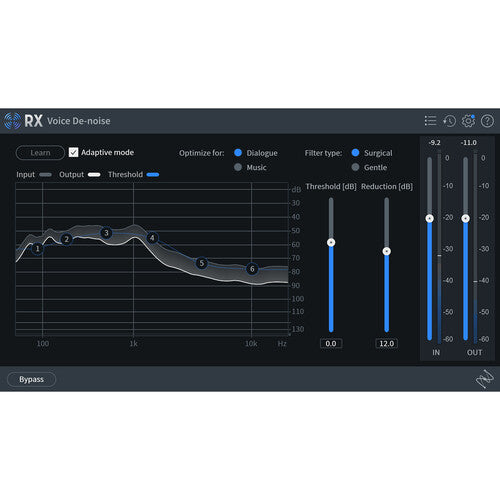This screenshot has width=500, height=500.
Task: Open the undo history clock icon
Action: (x=449, y=121)
